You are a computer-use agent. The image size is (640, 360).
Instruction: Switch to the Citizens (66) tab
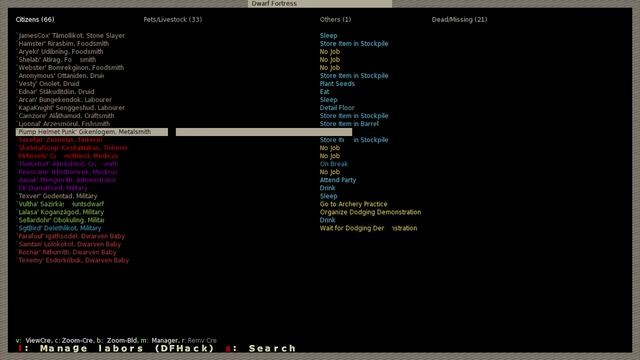tap(35, 20)
